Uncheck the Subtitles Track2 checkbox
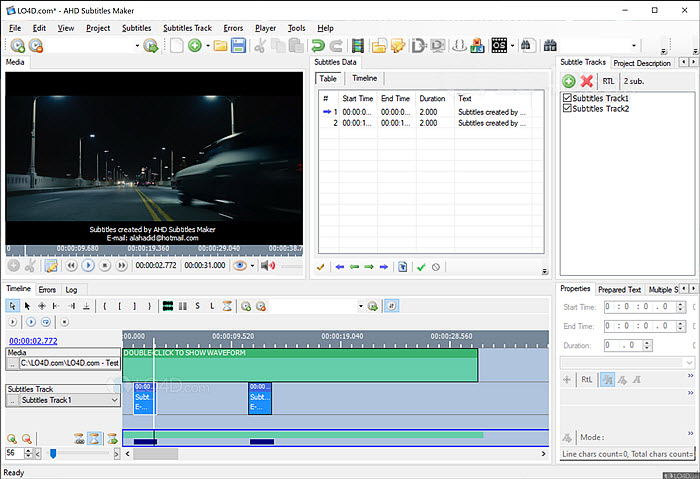Image resolution: width=700 pixels, height=479 pixels. [x=567, y=108]
